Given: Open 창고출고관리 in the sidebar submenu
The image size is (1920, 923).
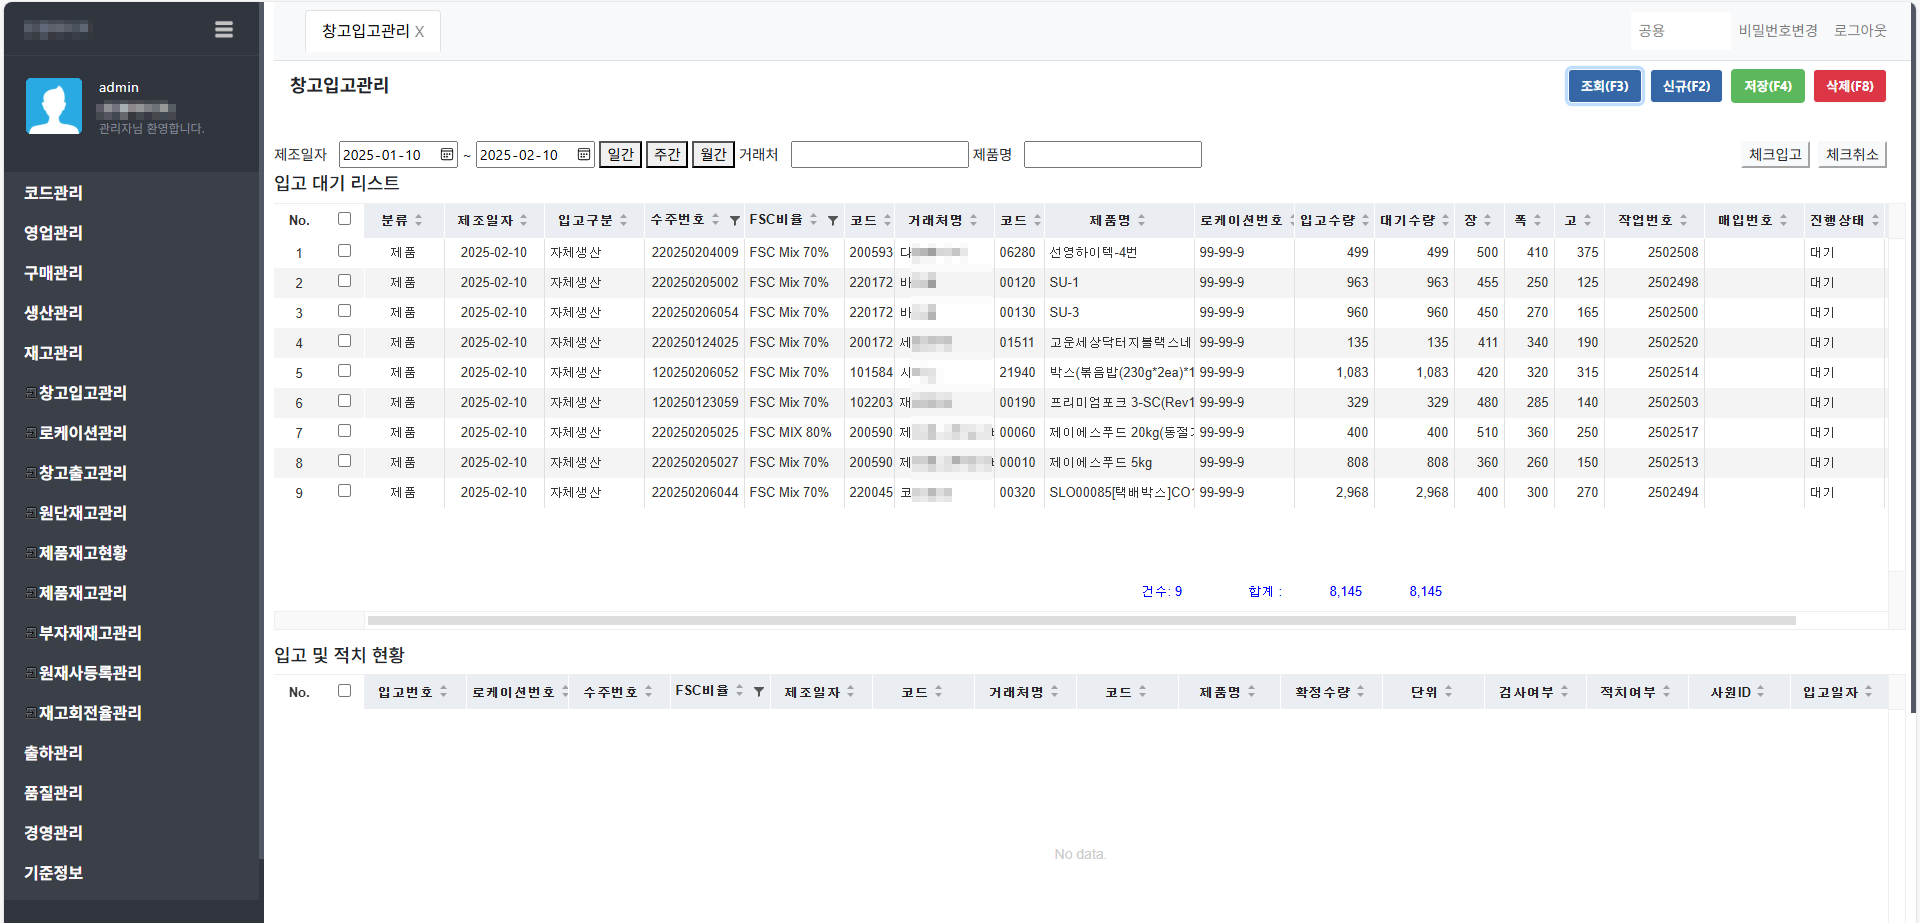Looking at the screenshot, I should coord(82,473).
